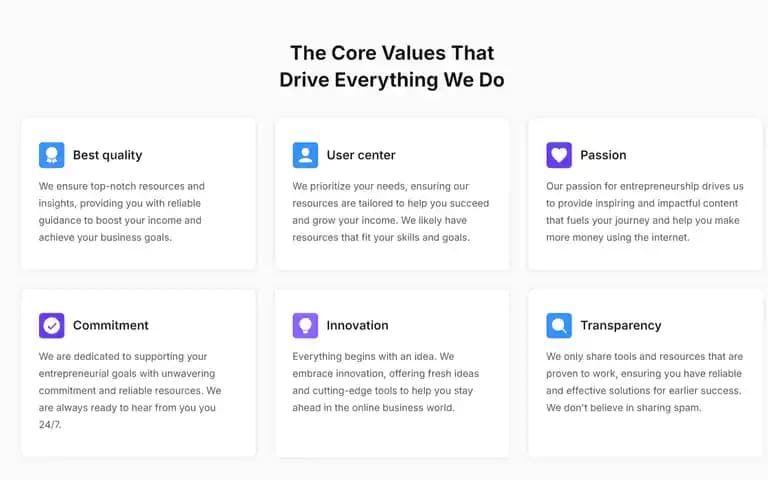Click the dedicated to supporting paragraph
The image size is (768, 480).
[130, 390]
